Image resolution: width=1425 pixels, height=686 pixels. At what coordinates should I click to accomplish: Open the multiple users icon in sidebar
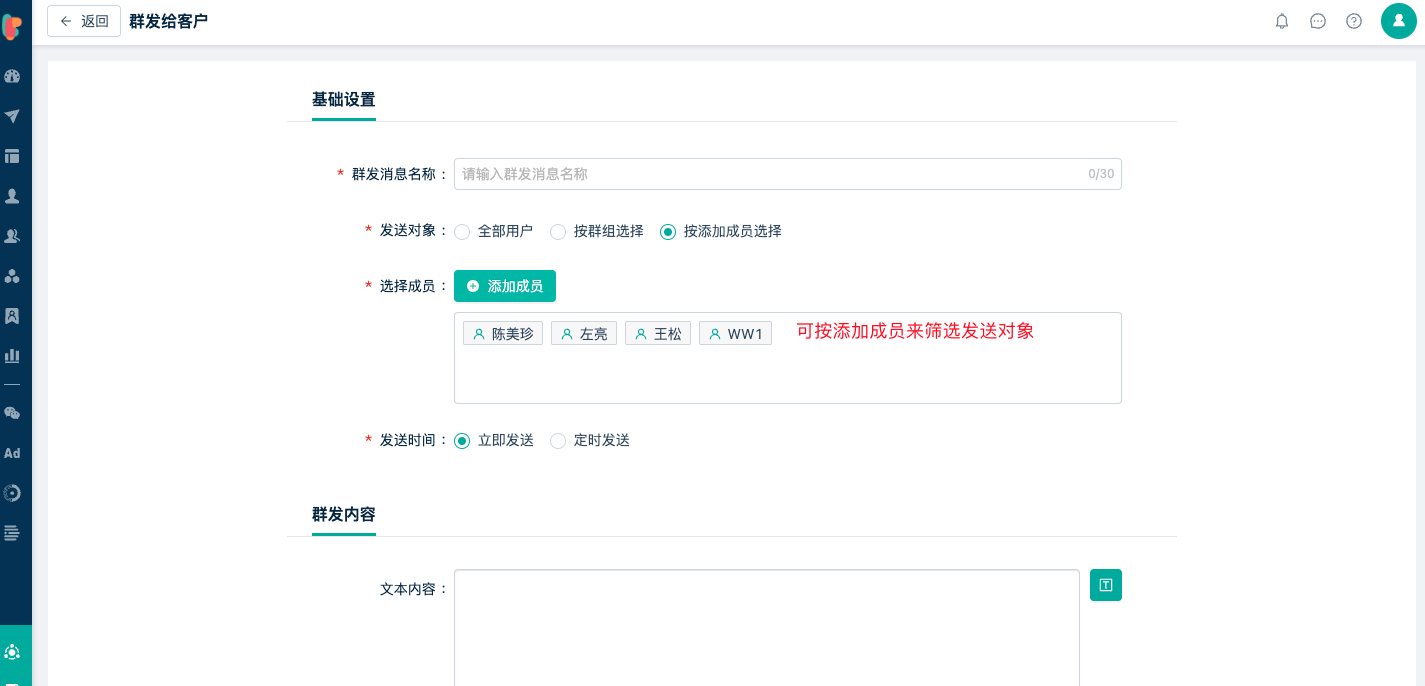(x=12, y=236)
